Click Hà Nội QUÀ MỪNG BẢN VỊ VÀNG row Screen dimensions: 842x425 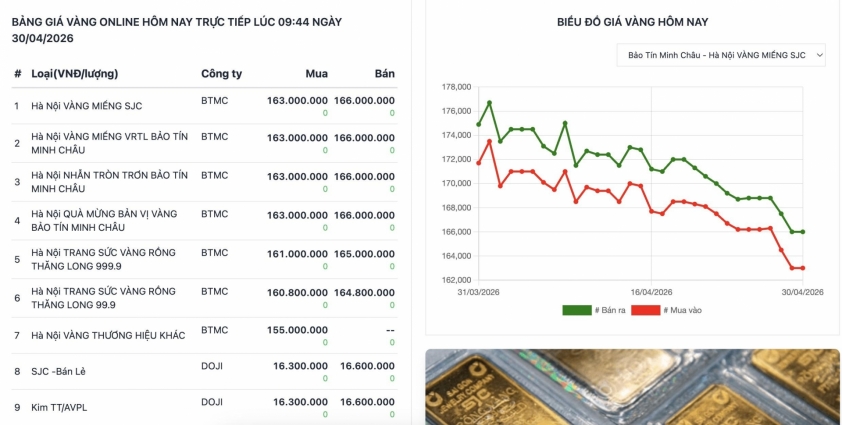[104, 220]
